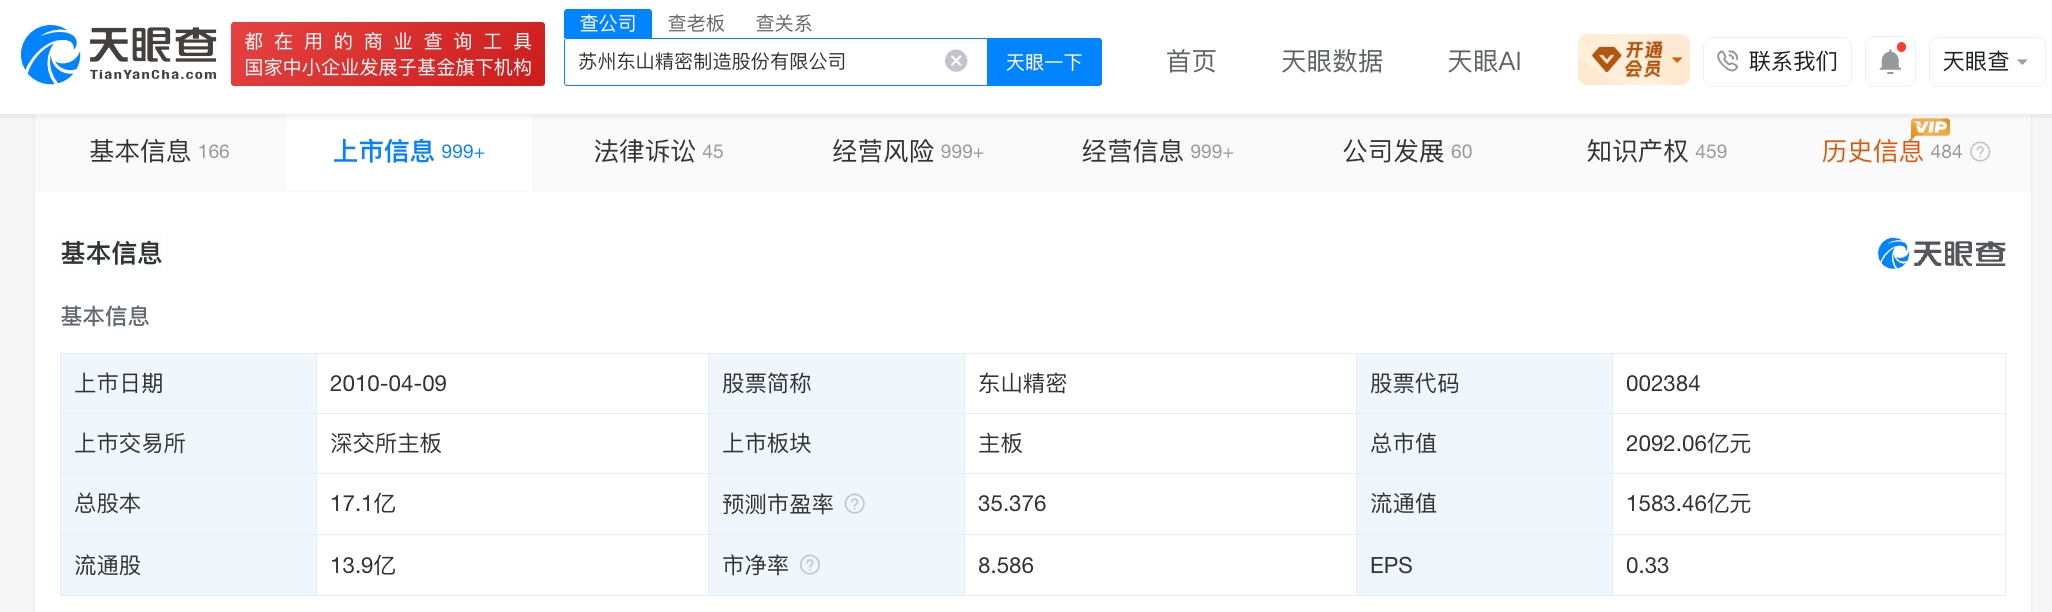Open the 知识产权 tab
This screenshot has width=2052, height=612.
tap(1656, 152)
